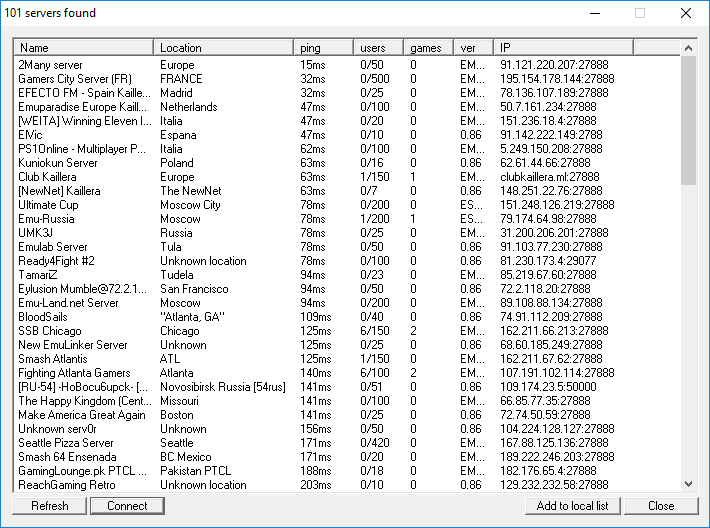Select SSB Chicago server
The width and height of the screenshot is (710, 528).
click(347, 331)
